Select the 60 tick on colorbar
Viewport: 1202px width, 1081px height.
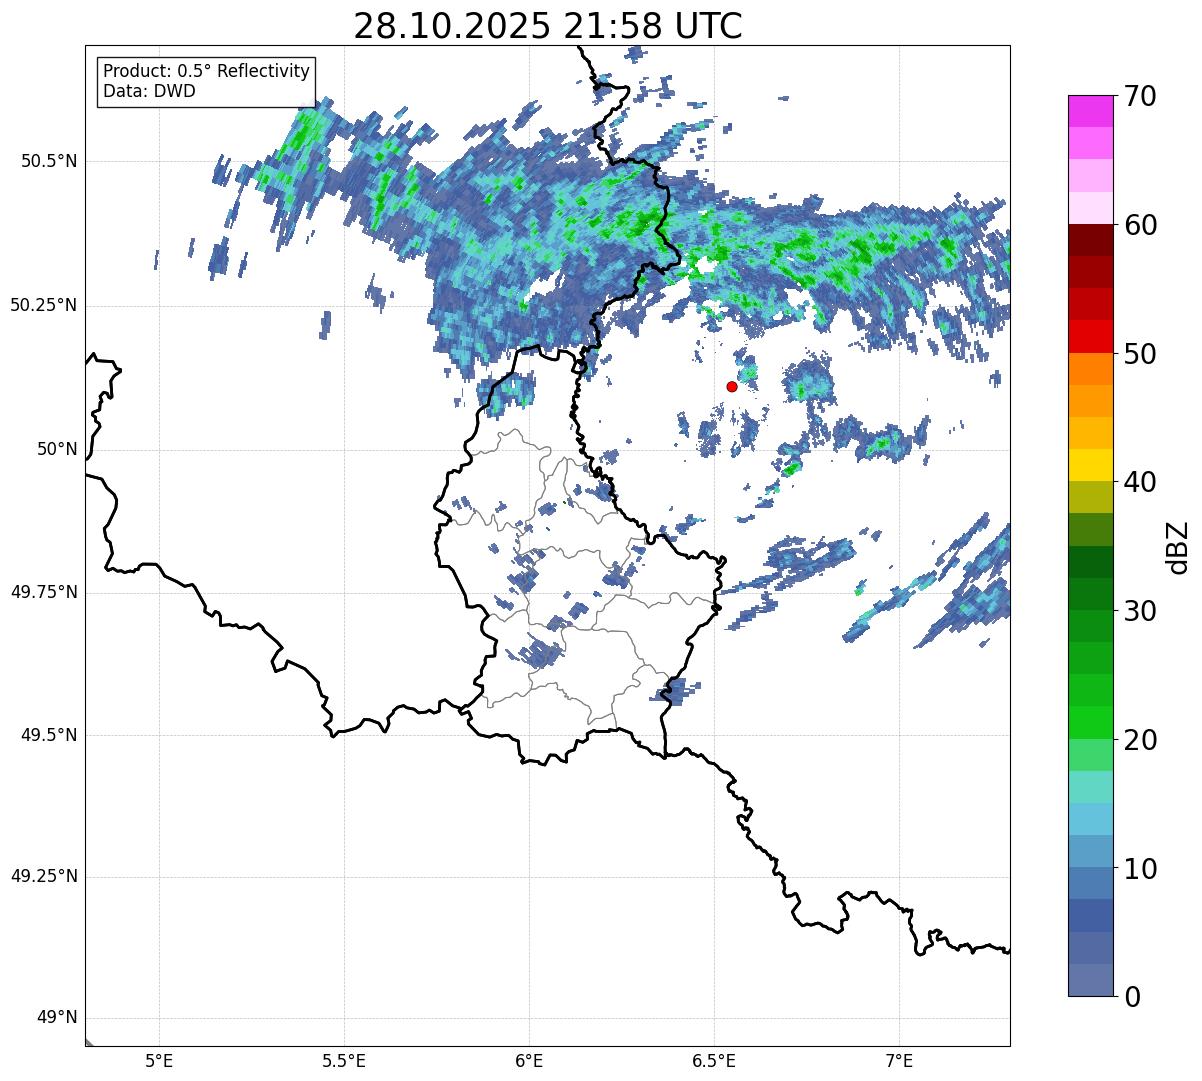[1139, 225]
